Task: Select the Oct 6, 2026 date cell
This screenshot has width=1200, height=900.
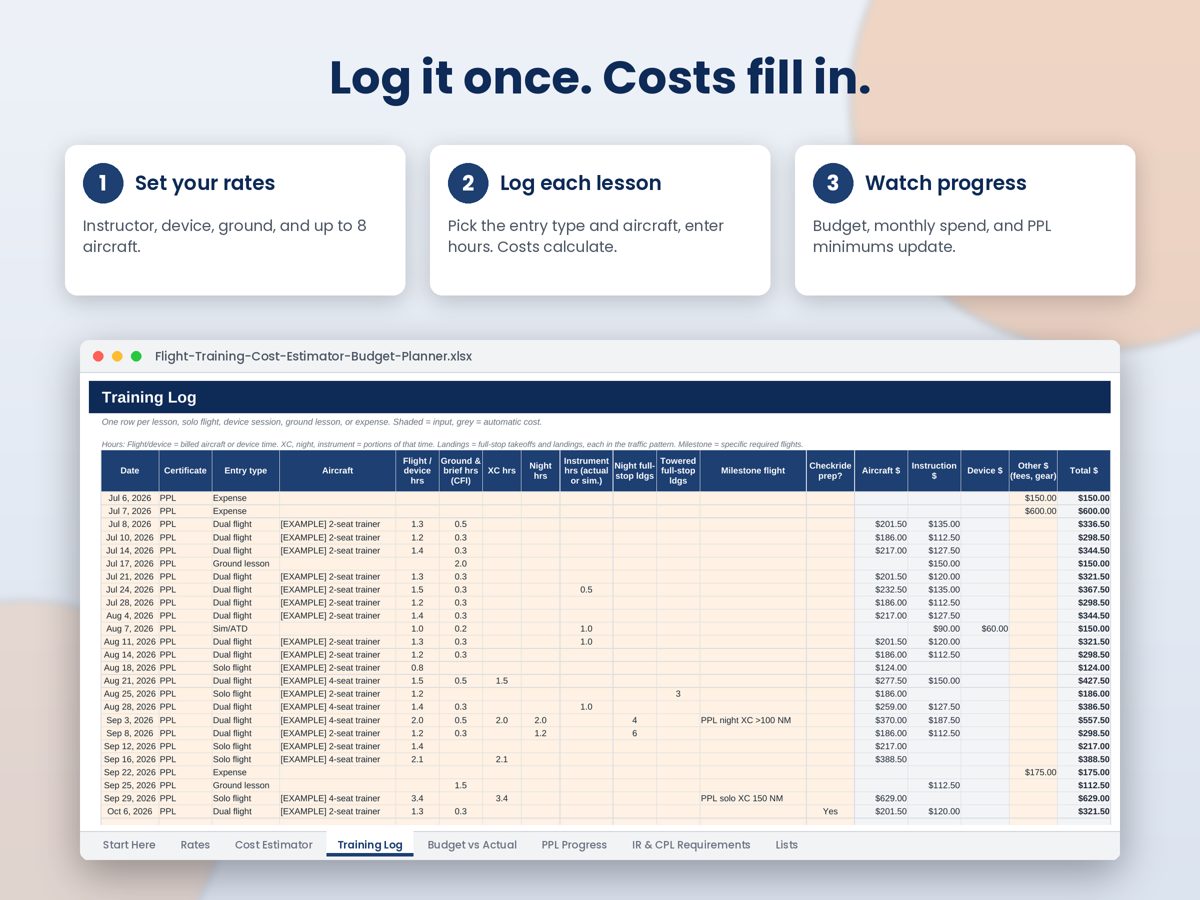Action: click(x=130, y=811)
